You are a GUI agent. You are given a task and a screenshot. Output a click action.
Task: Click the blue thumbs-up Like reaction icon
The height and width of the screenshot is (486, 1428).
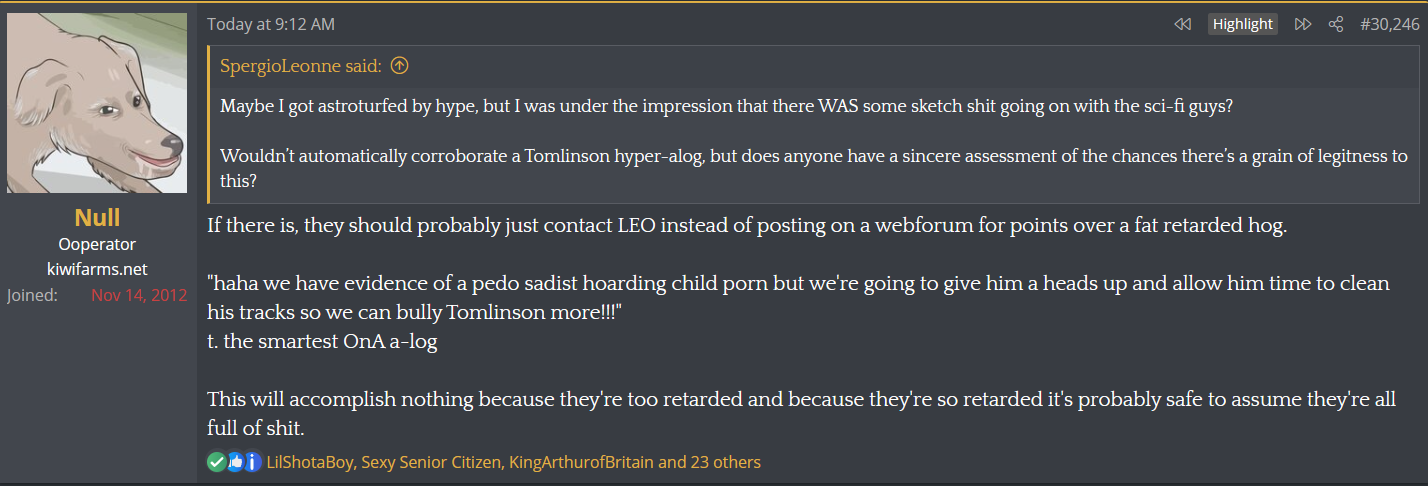[x=235, y=462]
